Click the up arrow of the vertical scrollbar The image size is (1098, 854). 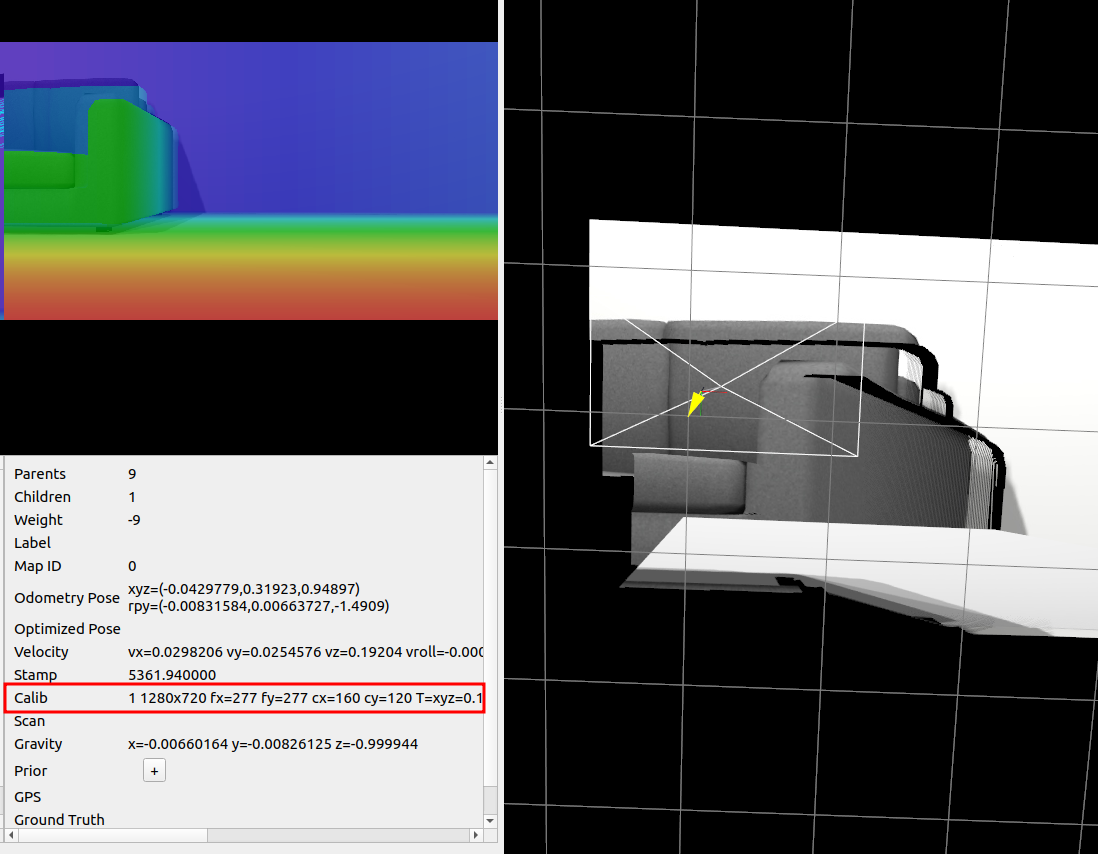tap(489, 463)
